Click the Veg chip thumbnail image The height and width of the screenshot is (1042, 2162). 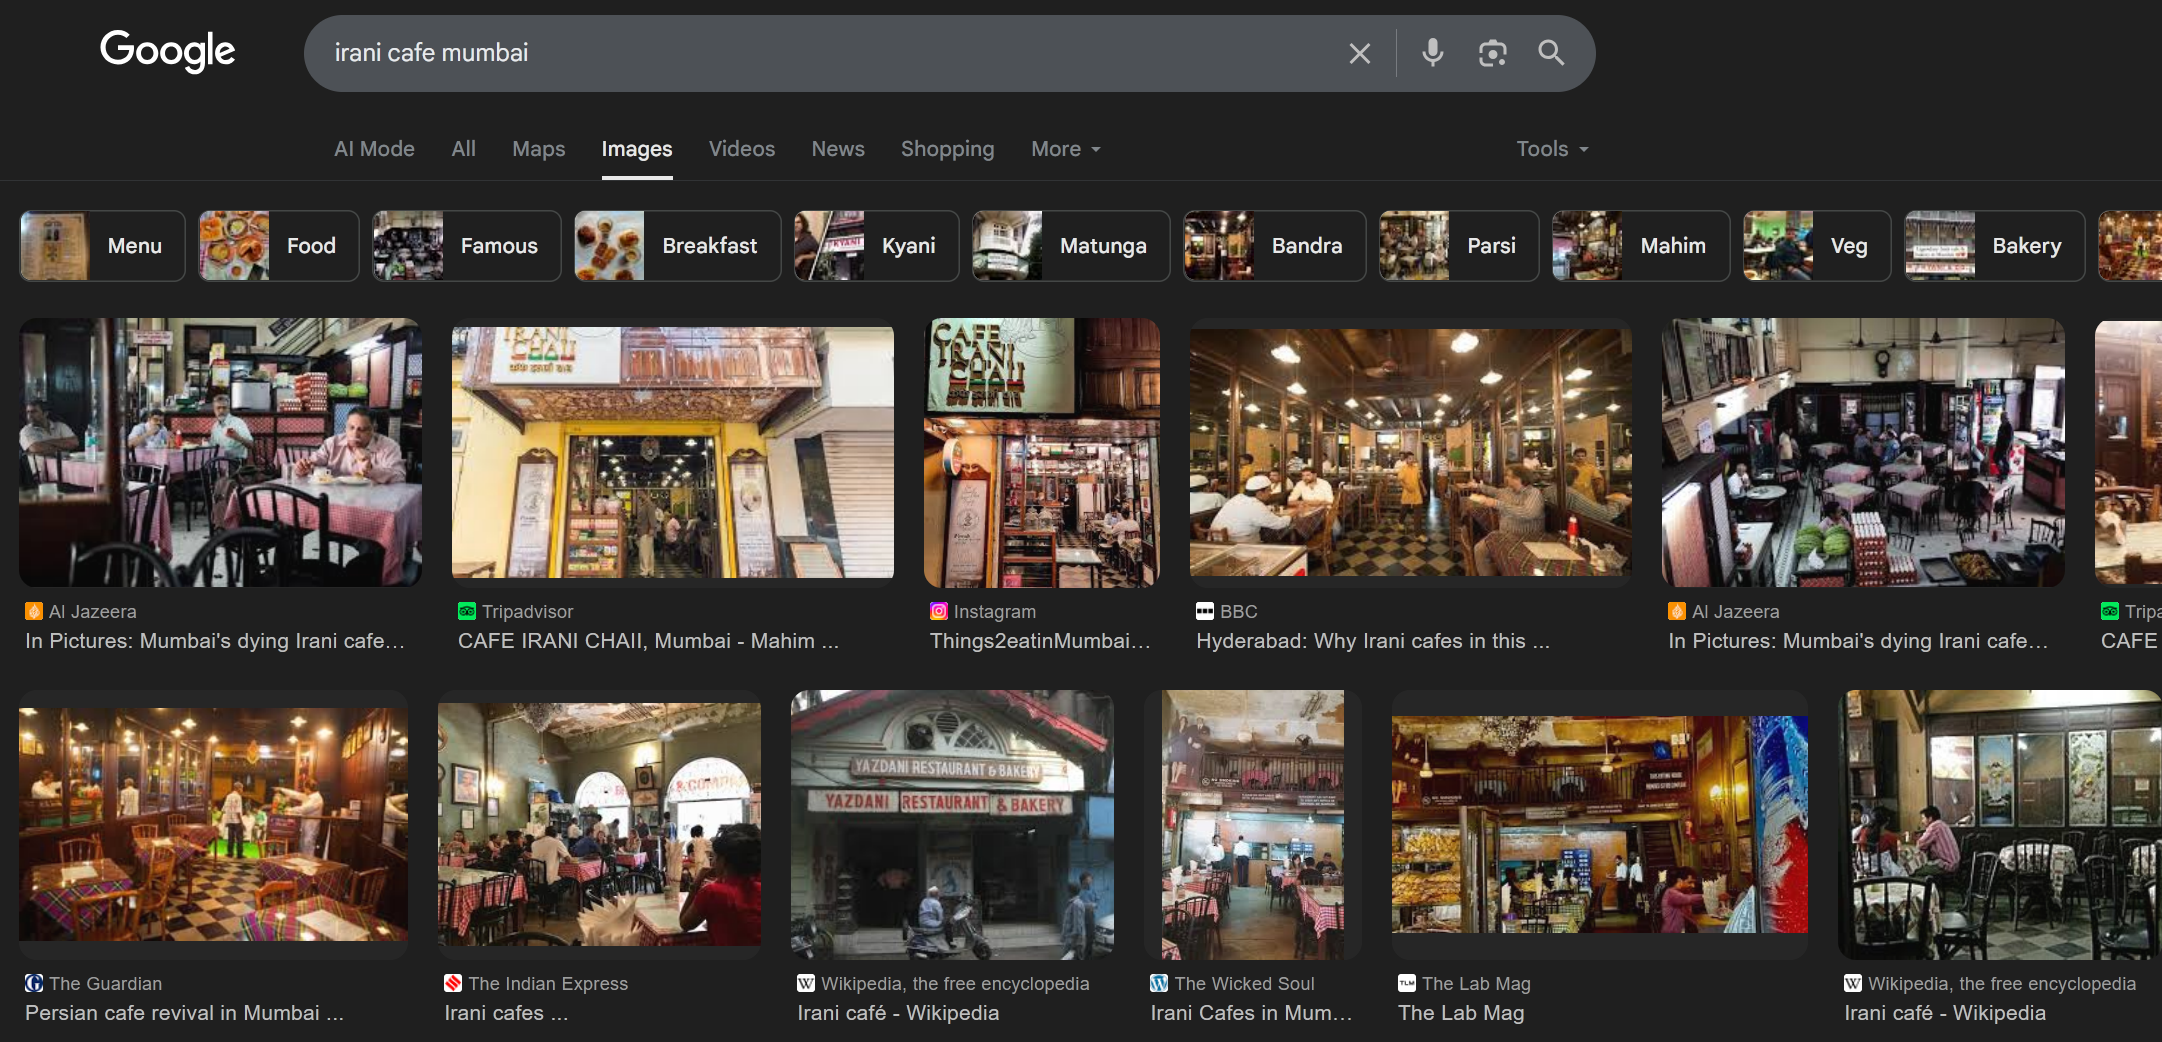tap(1779, 246)
